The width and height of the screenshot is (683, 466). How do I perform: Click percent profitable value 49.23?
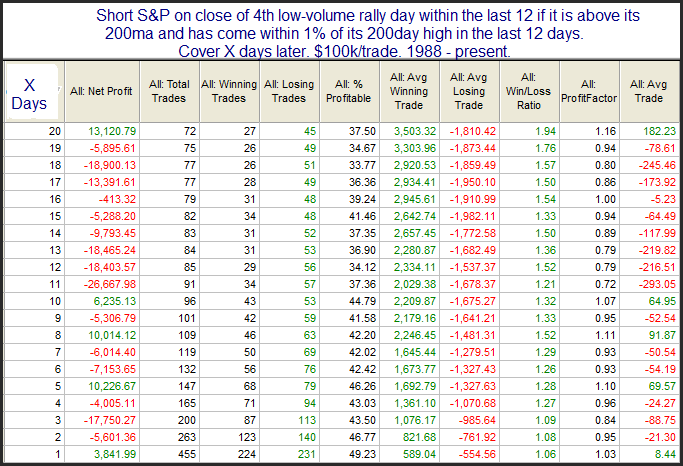pos(362,454)
